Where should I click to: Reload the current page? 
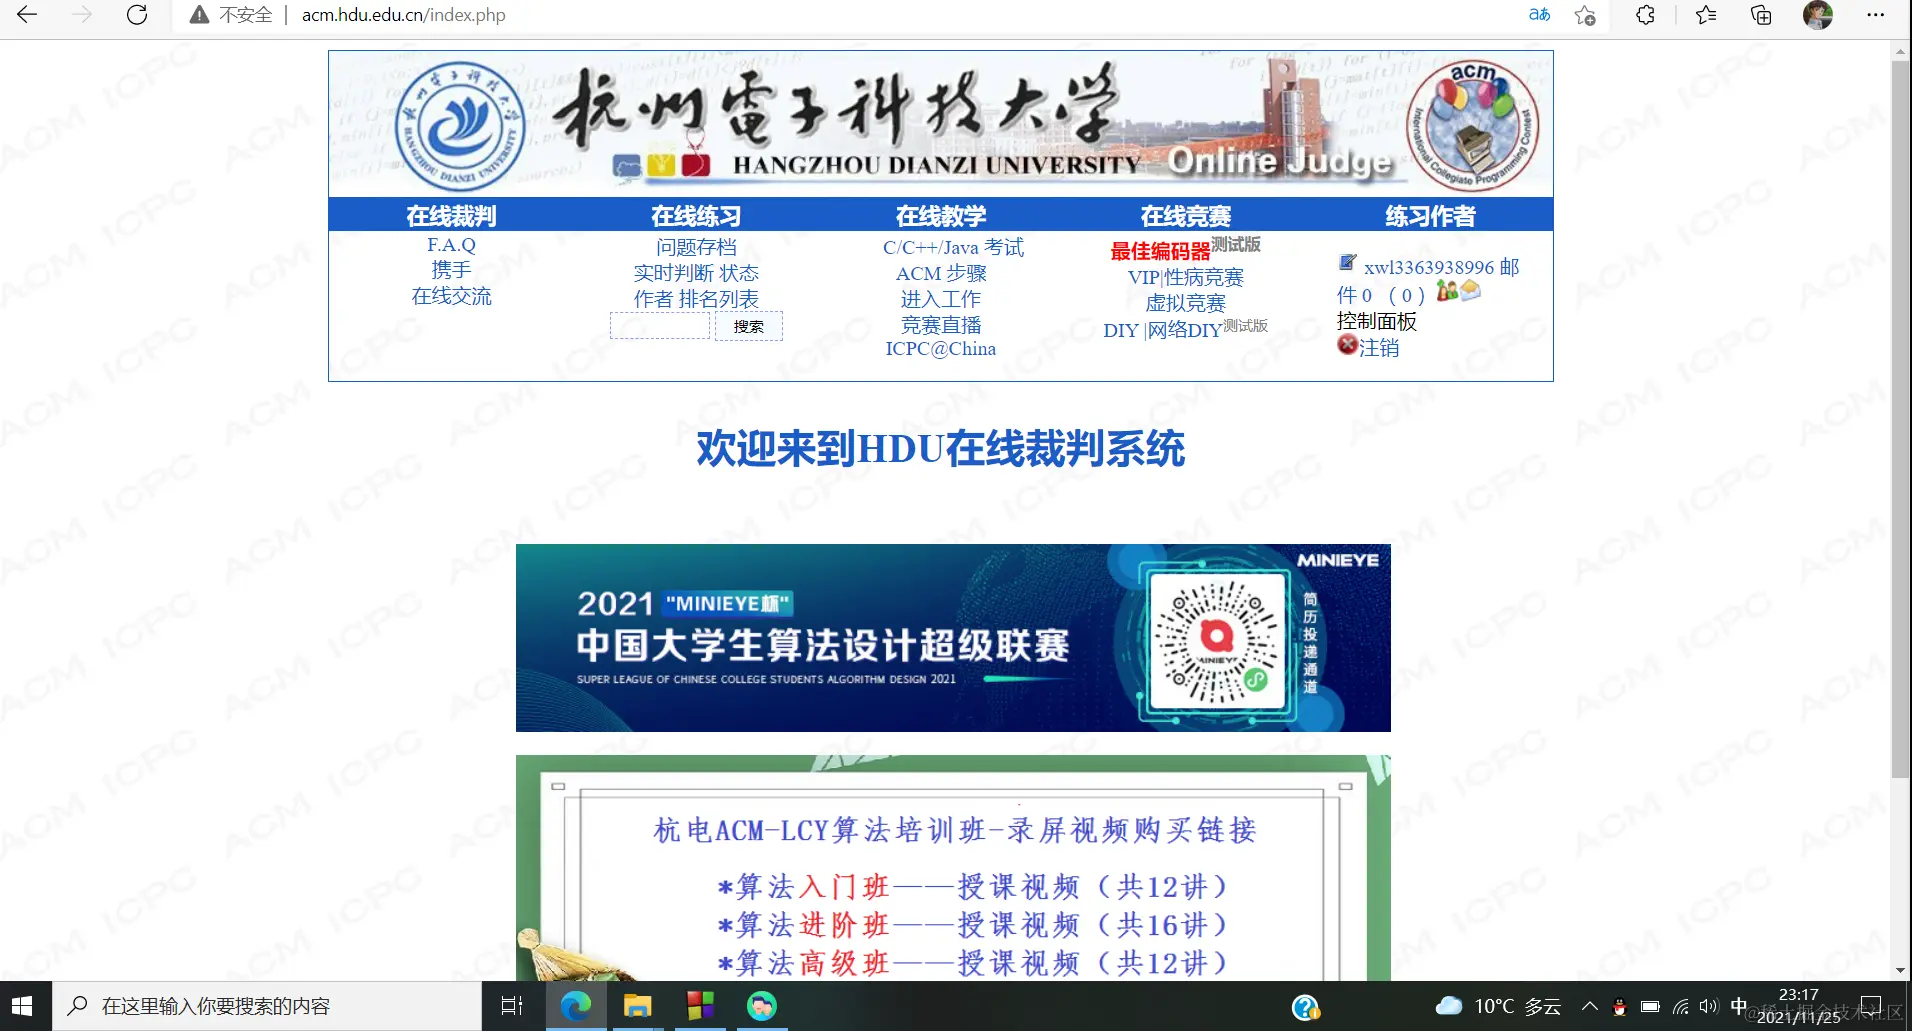point(137,15)
